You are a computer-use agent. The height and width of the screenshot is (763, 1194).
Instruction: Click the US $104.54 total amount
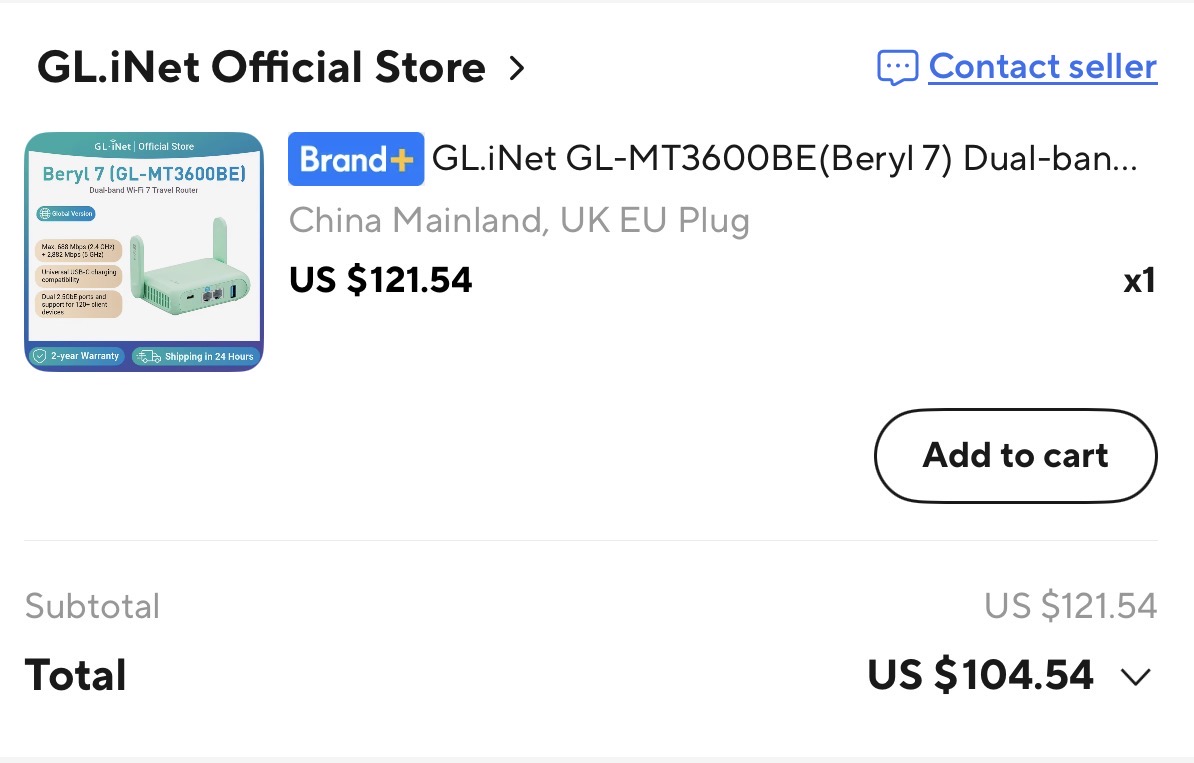point(981,675)
